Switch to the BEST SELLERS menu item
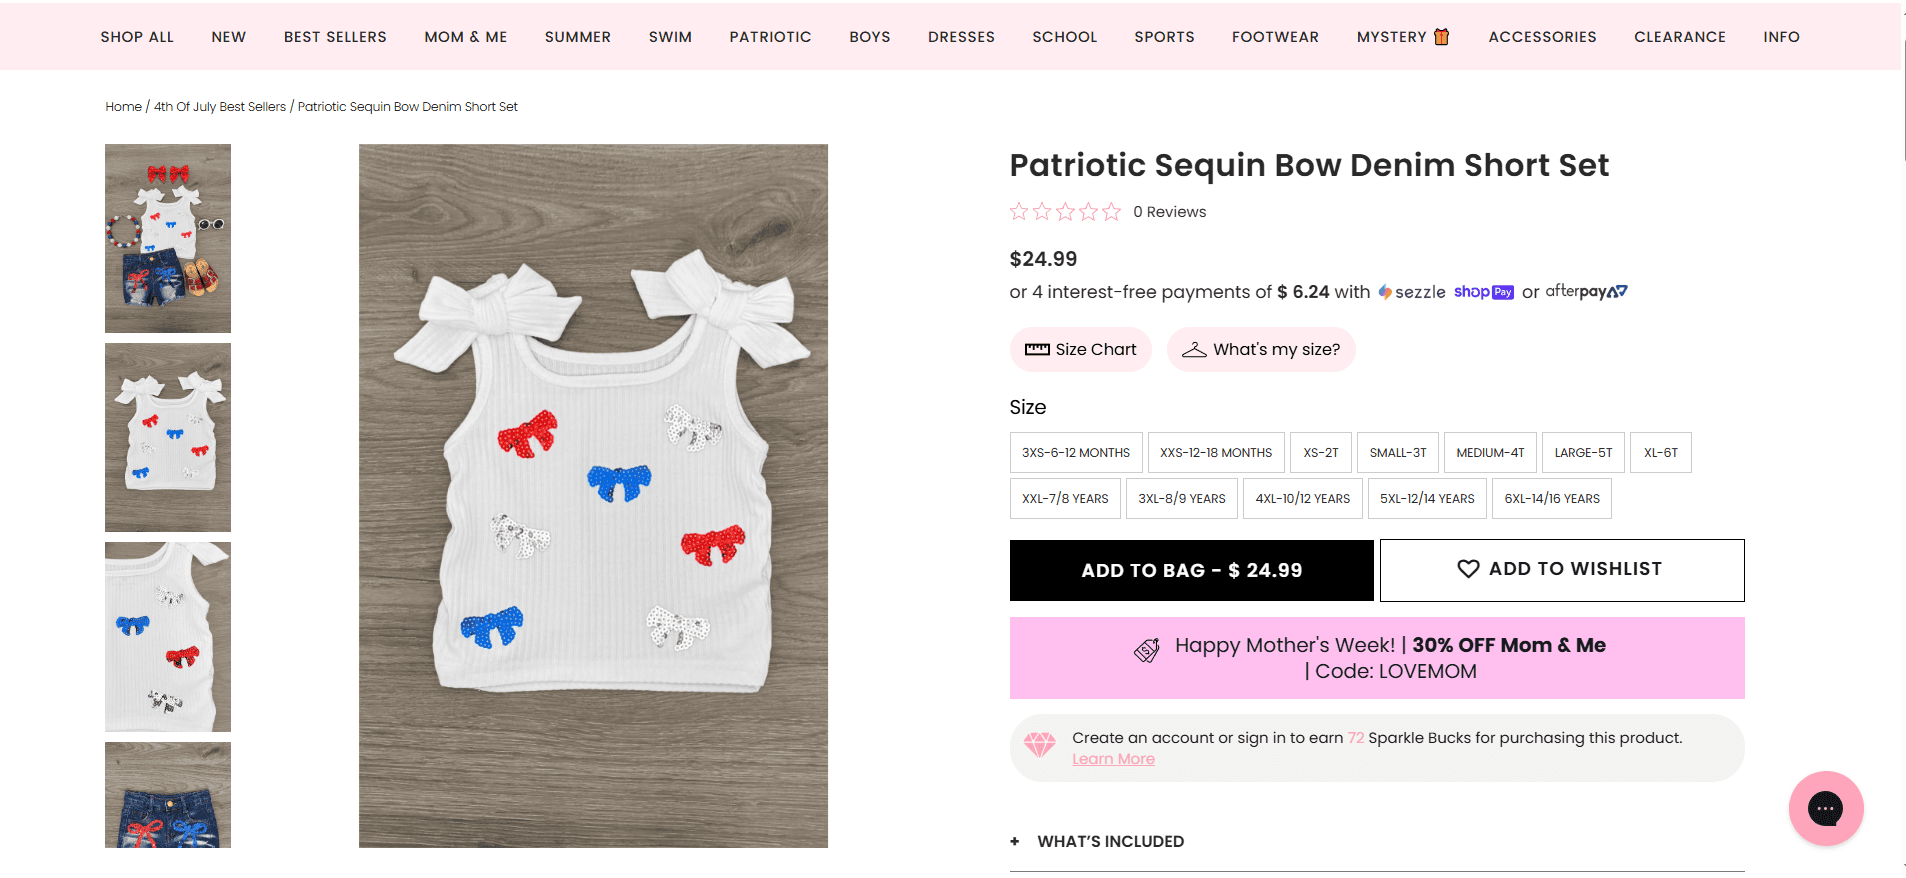Image resolution: width=1906 pixels, height=878 pixels. 334,36
